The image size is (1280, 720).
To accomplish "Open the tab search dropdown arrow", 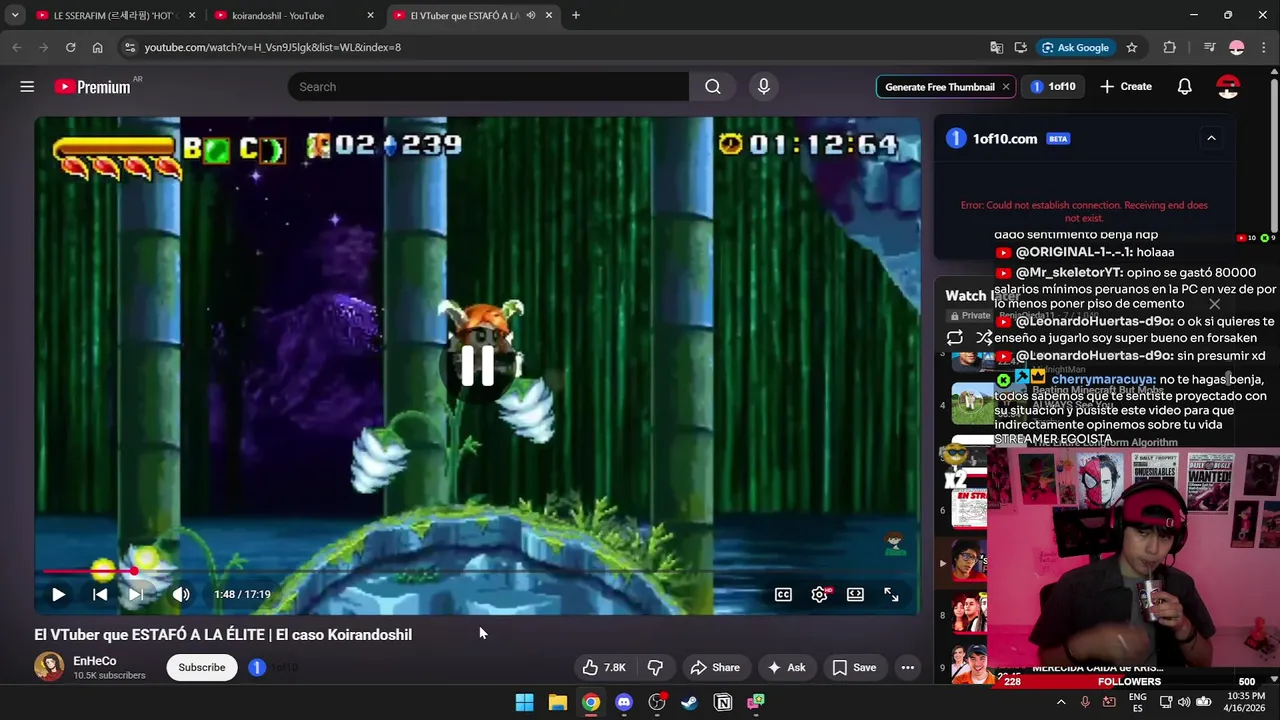I will coord(15,15).
